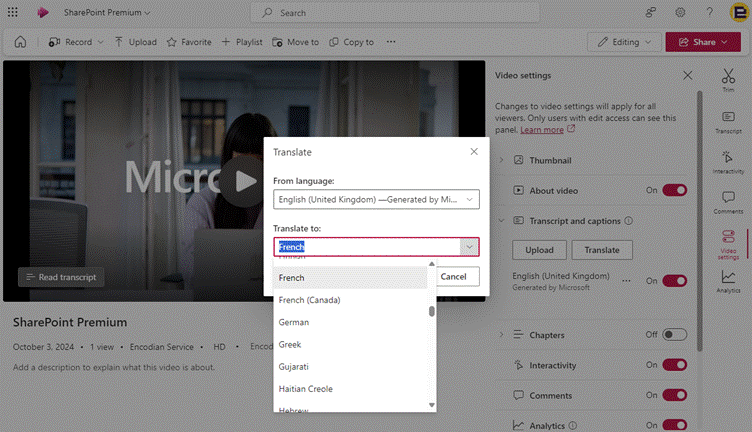
Task: Enable the Chapters toggle
Action: pos(674,335)
